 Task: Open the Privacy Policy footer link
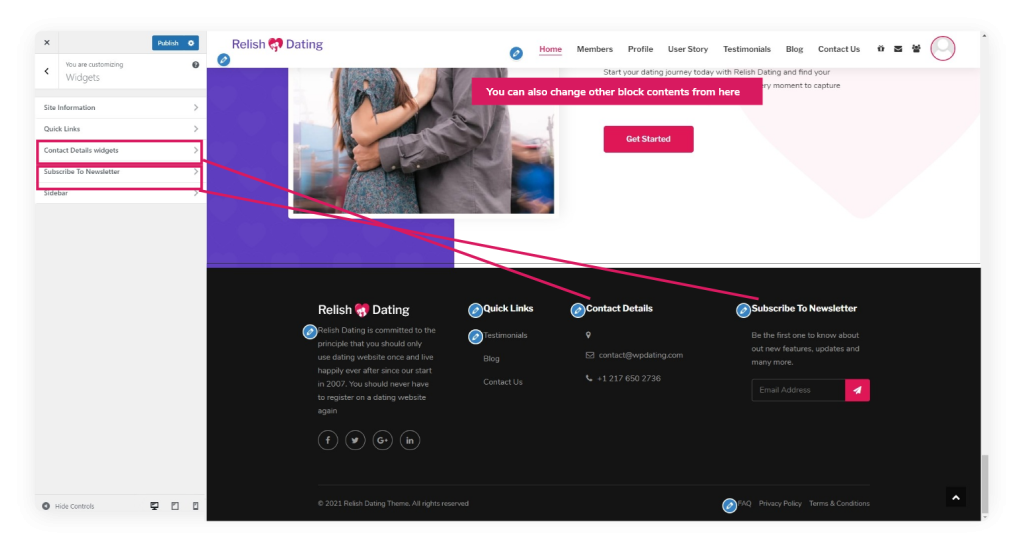tap(780, 504)
